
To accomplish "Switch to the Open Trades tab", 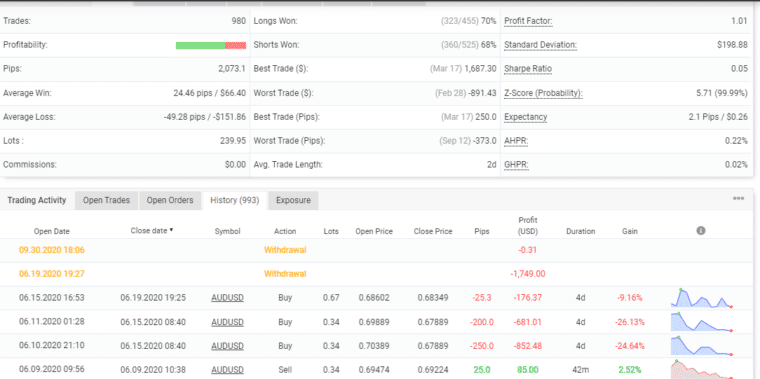I will [x=106, y=200].
